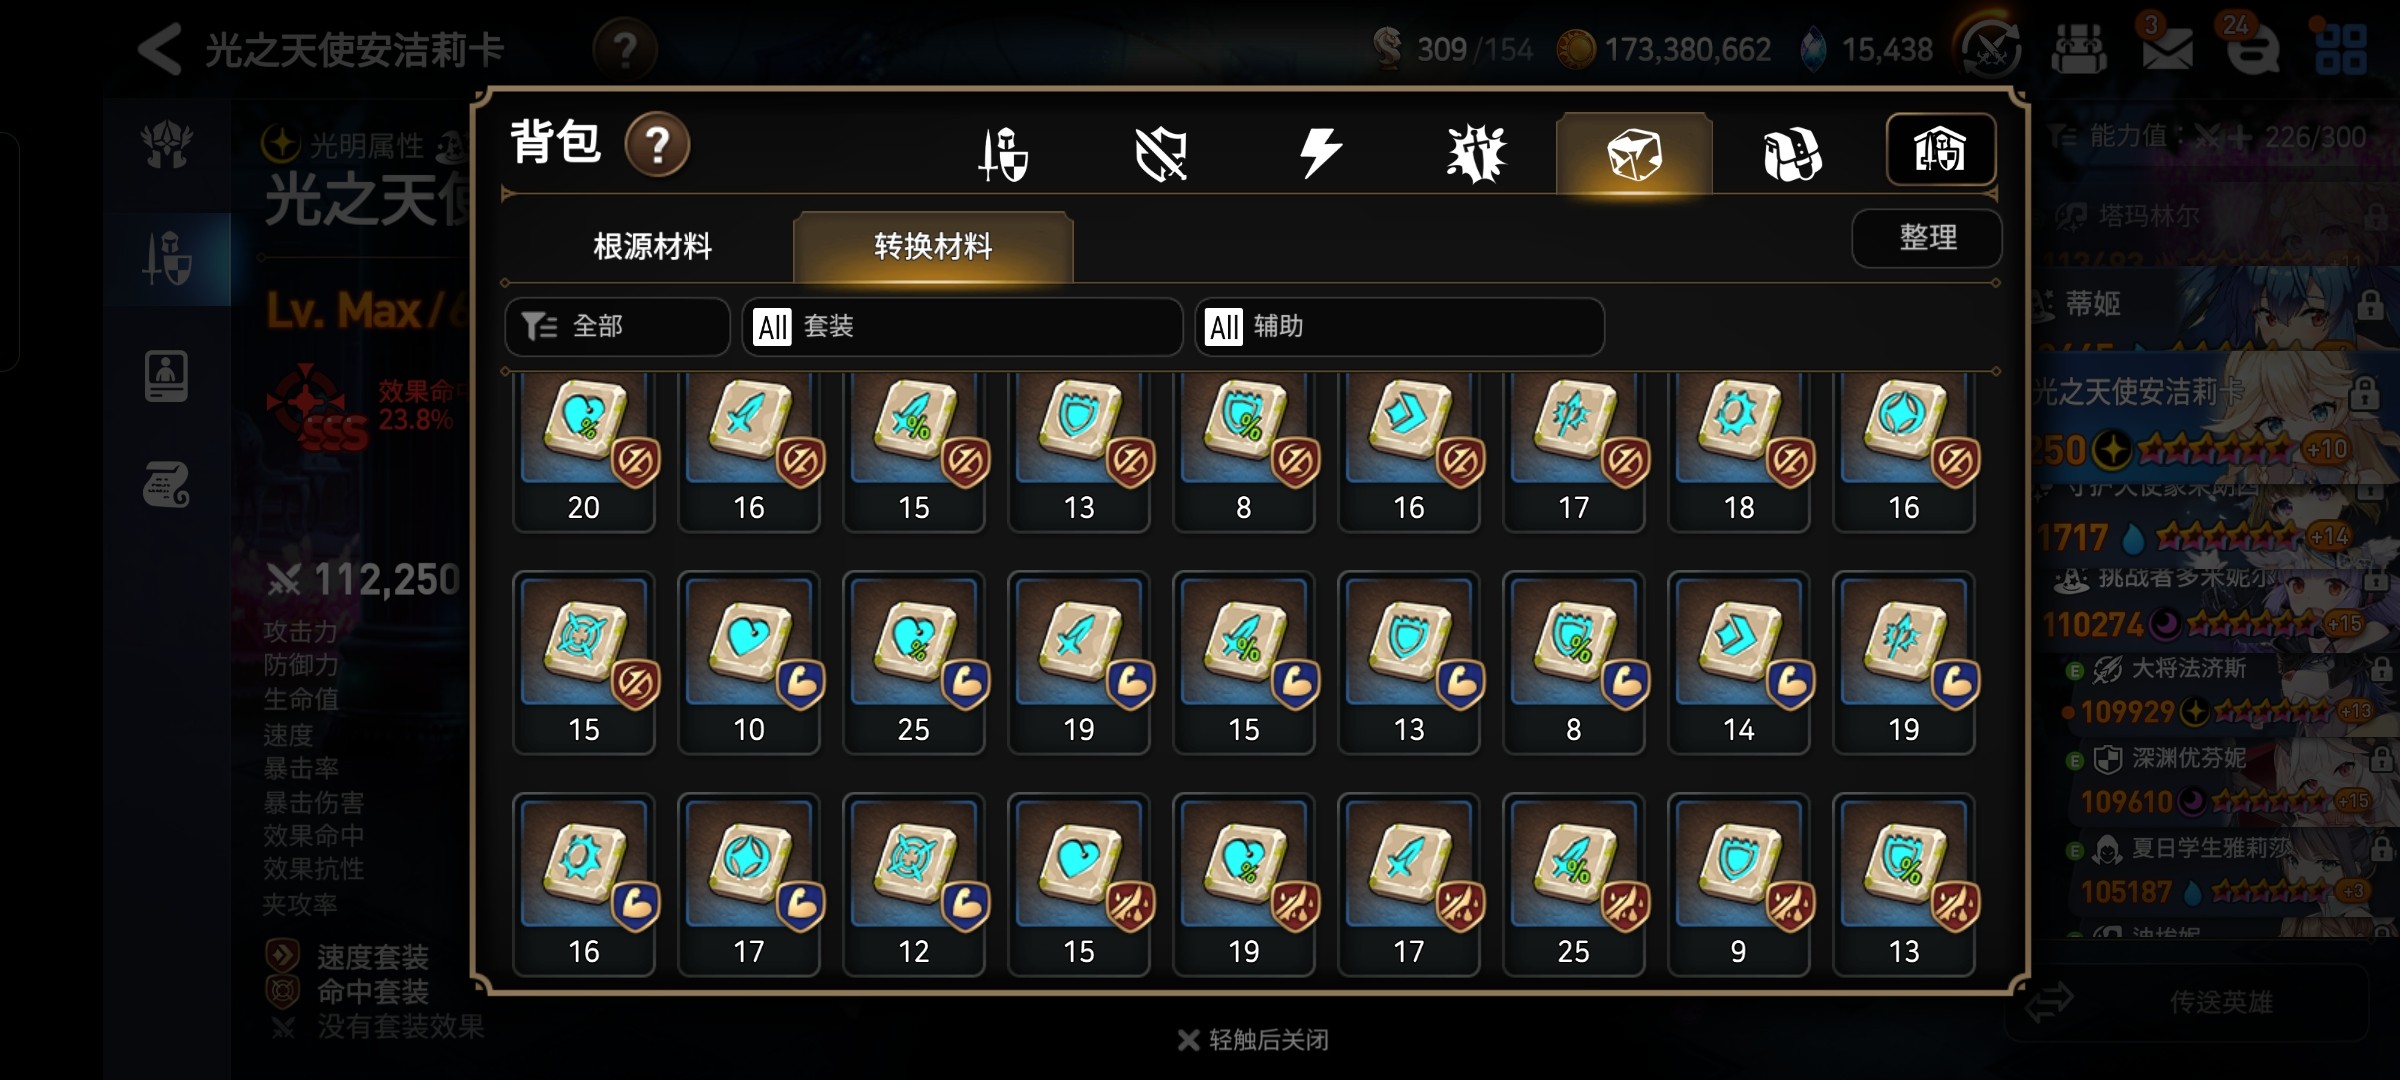Choose the sword-percent material with count 25 in the bottom row
Image resolution: width=2400 pixels, height=1080 pixels.
[1574, 885]
